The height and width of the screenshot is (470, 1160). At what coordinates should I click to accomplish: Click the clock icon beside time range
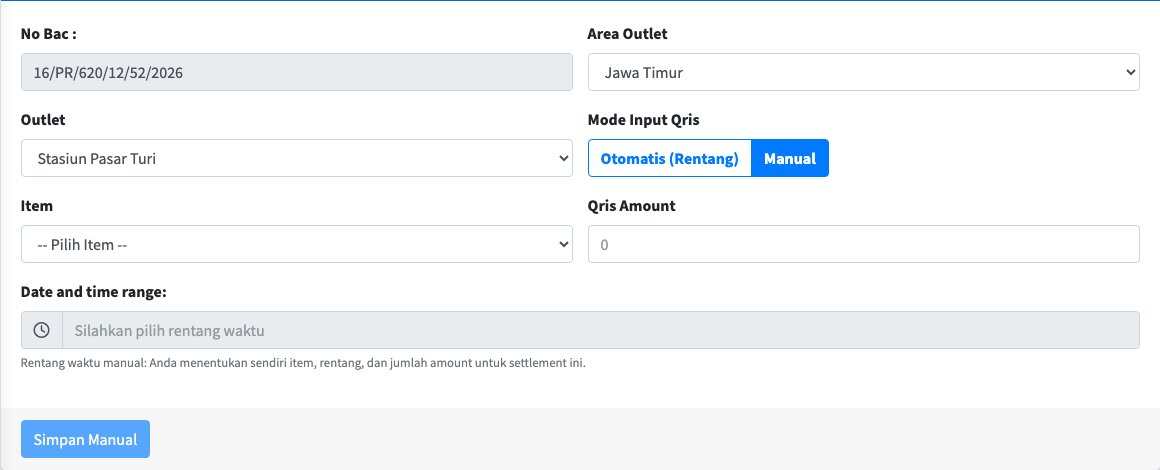(42, 330)
